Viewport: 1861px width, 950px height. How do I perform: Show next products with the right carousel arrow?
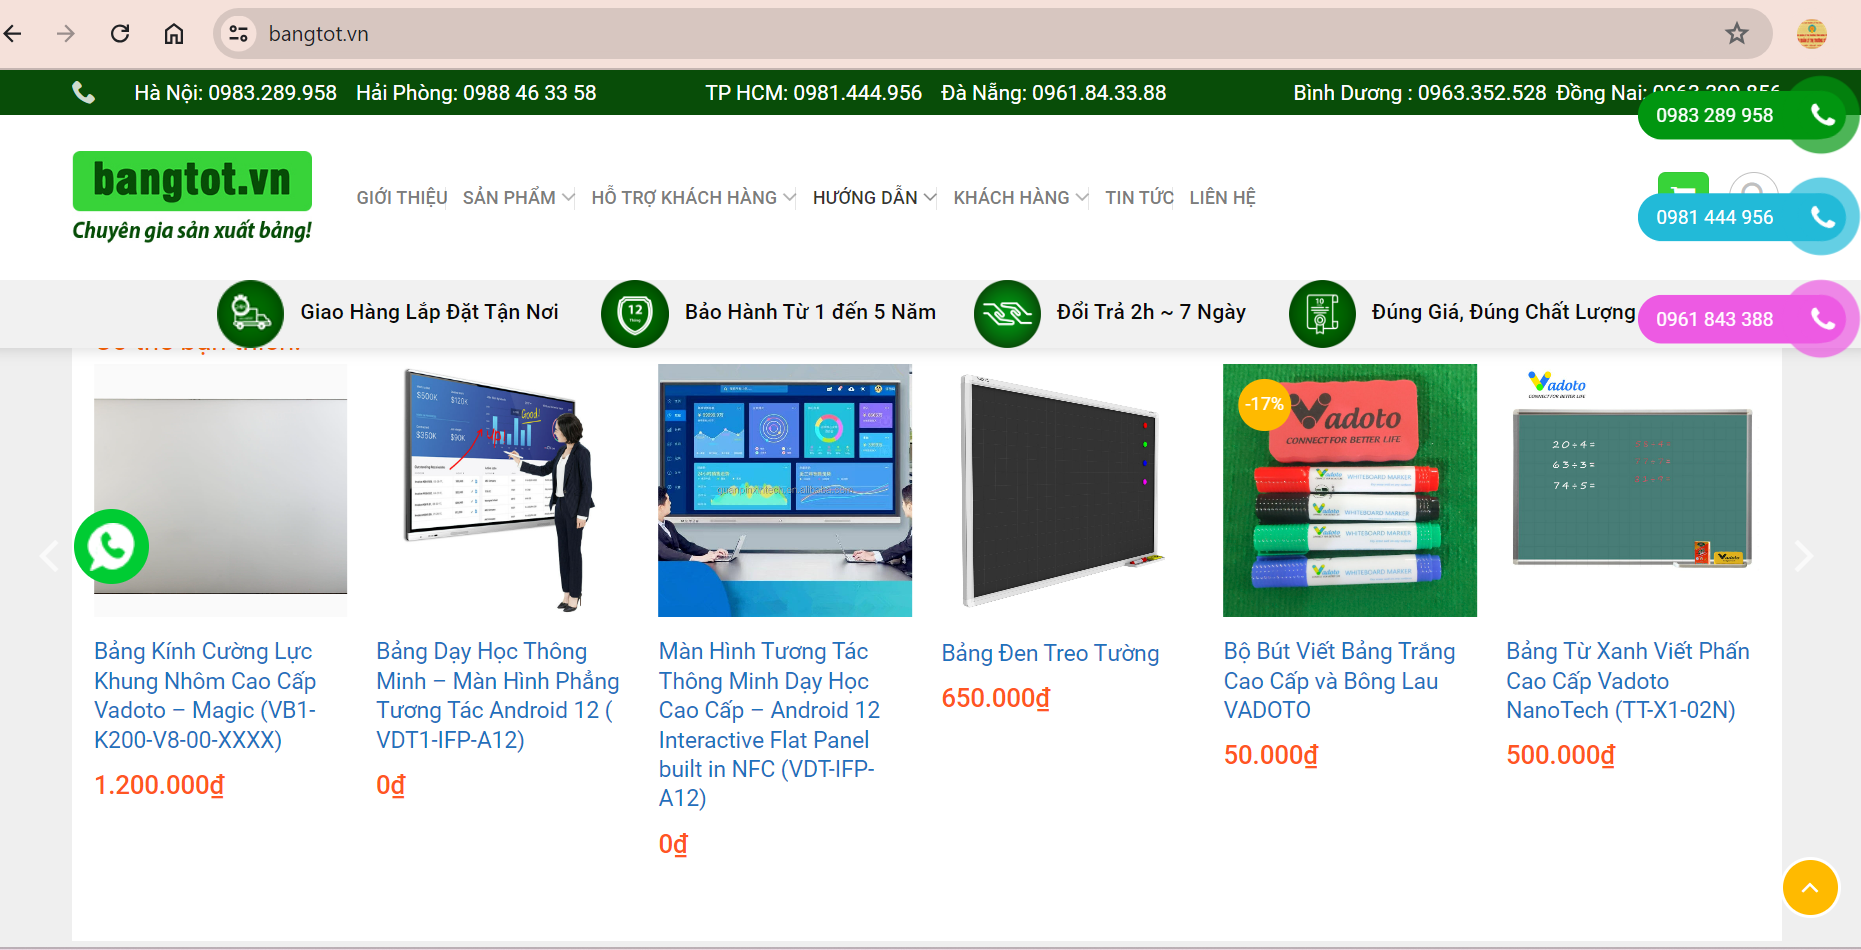click(1803, 556)
